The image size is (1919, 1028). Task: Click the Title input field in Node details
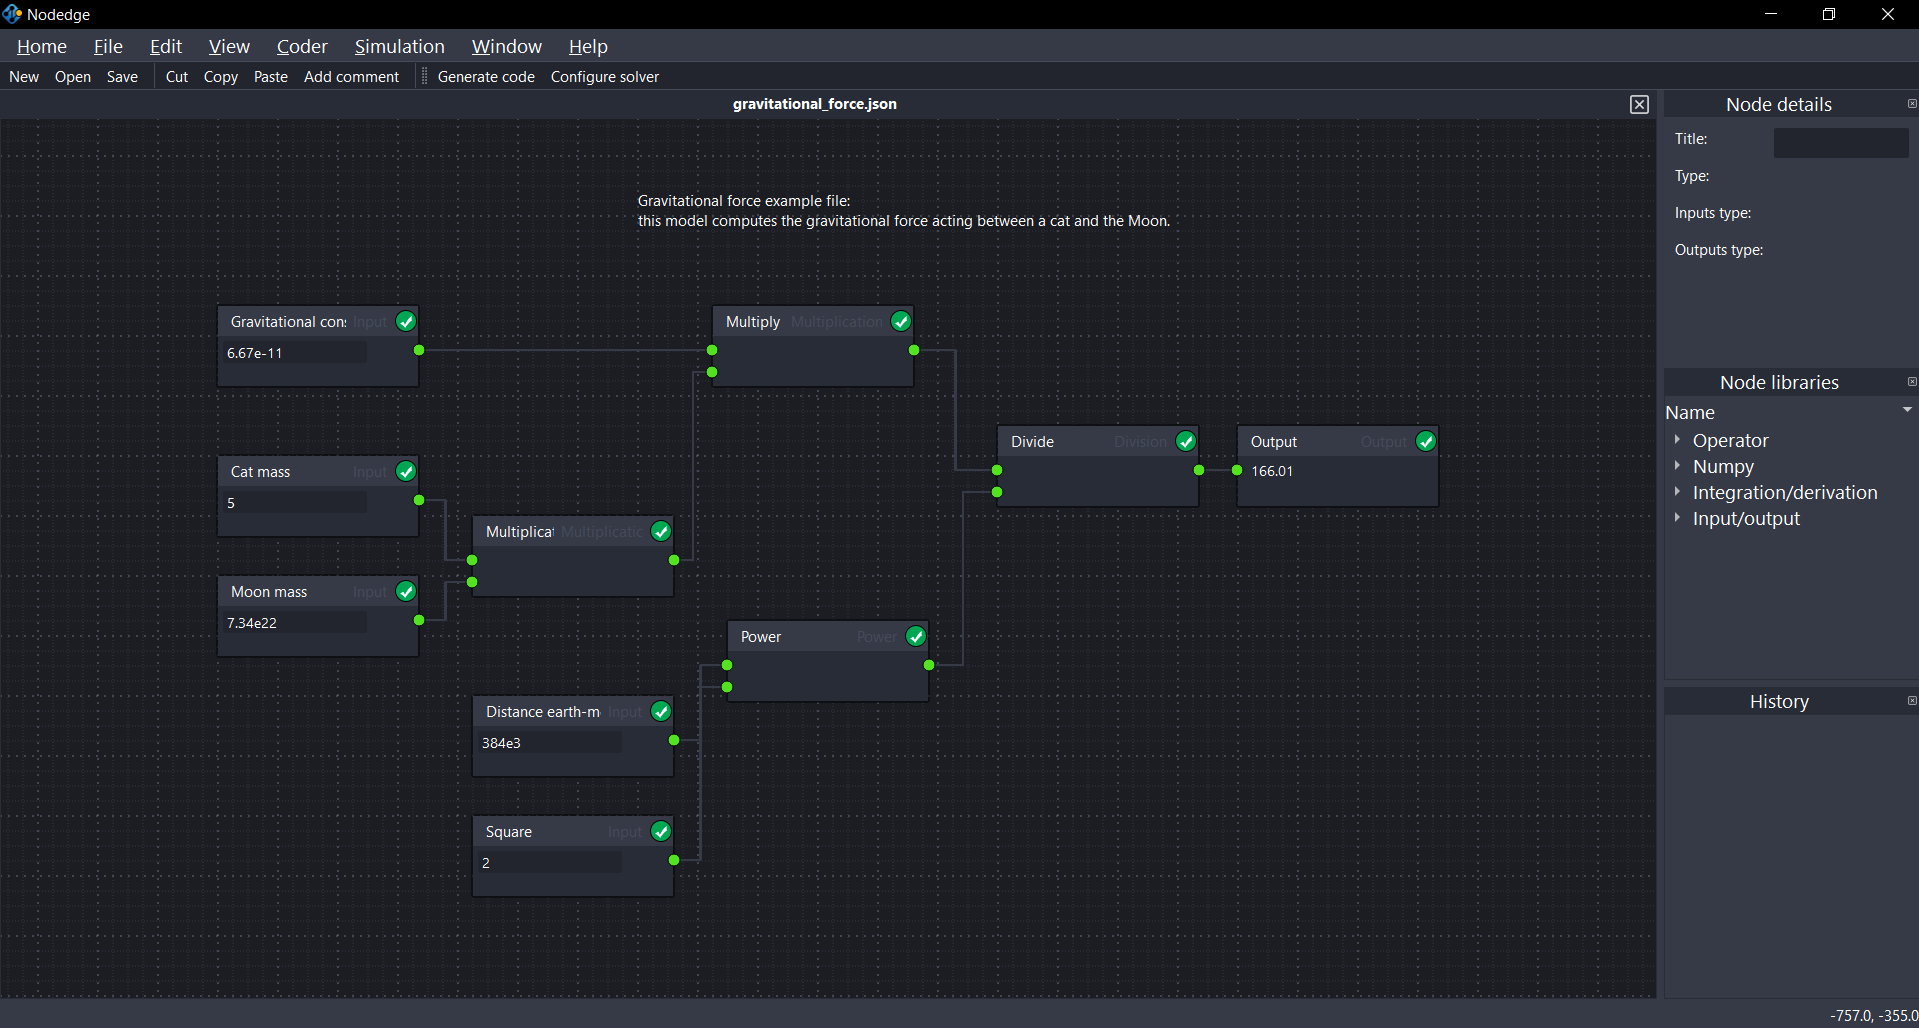[x=1841, y=143]
